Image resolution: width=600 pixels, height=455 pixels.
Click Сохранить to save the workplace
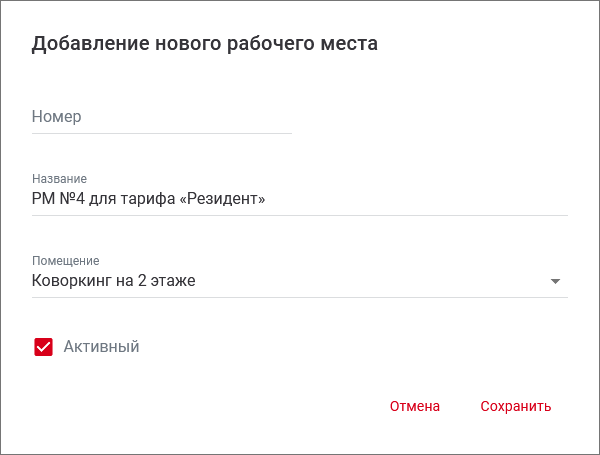[515, 407]
